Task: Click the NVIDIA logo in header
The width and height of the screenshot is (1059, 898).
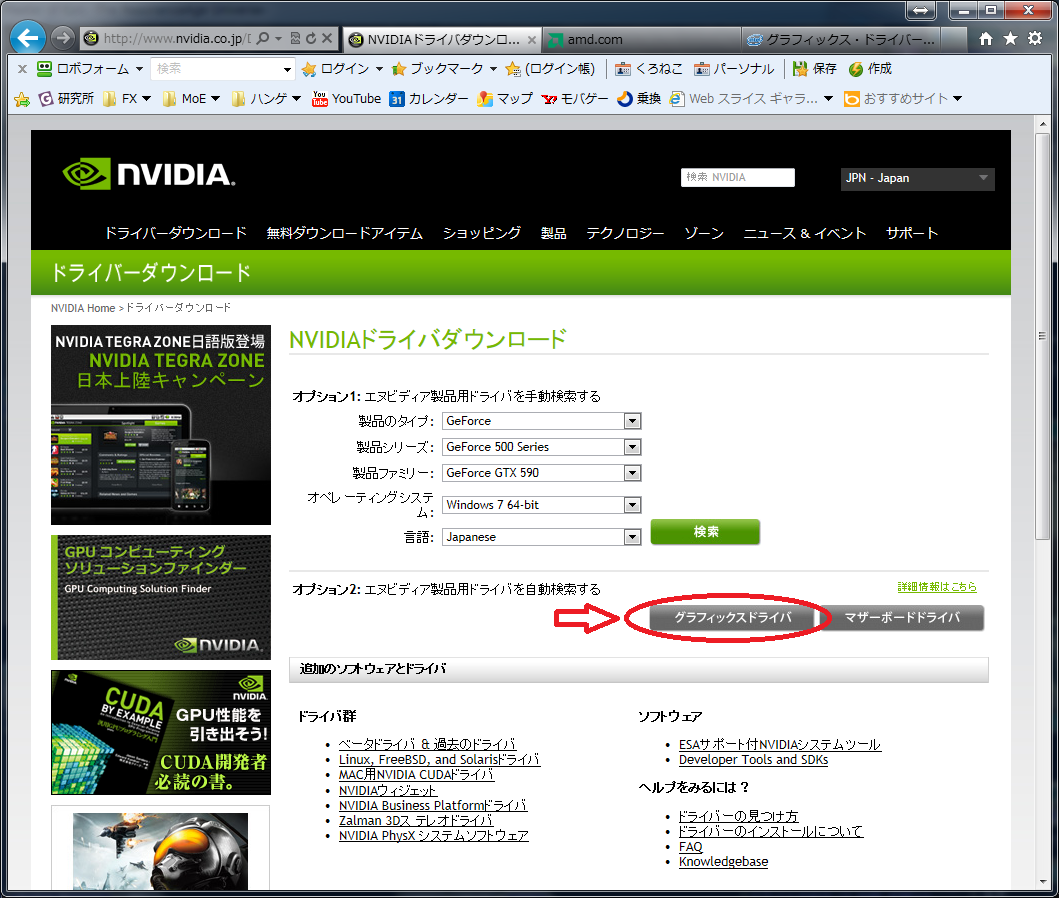Action: pos(148,175)
